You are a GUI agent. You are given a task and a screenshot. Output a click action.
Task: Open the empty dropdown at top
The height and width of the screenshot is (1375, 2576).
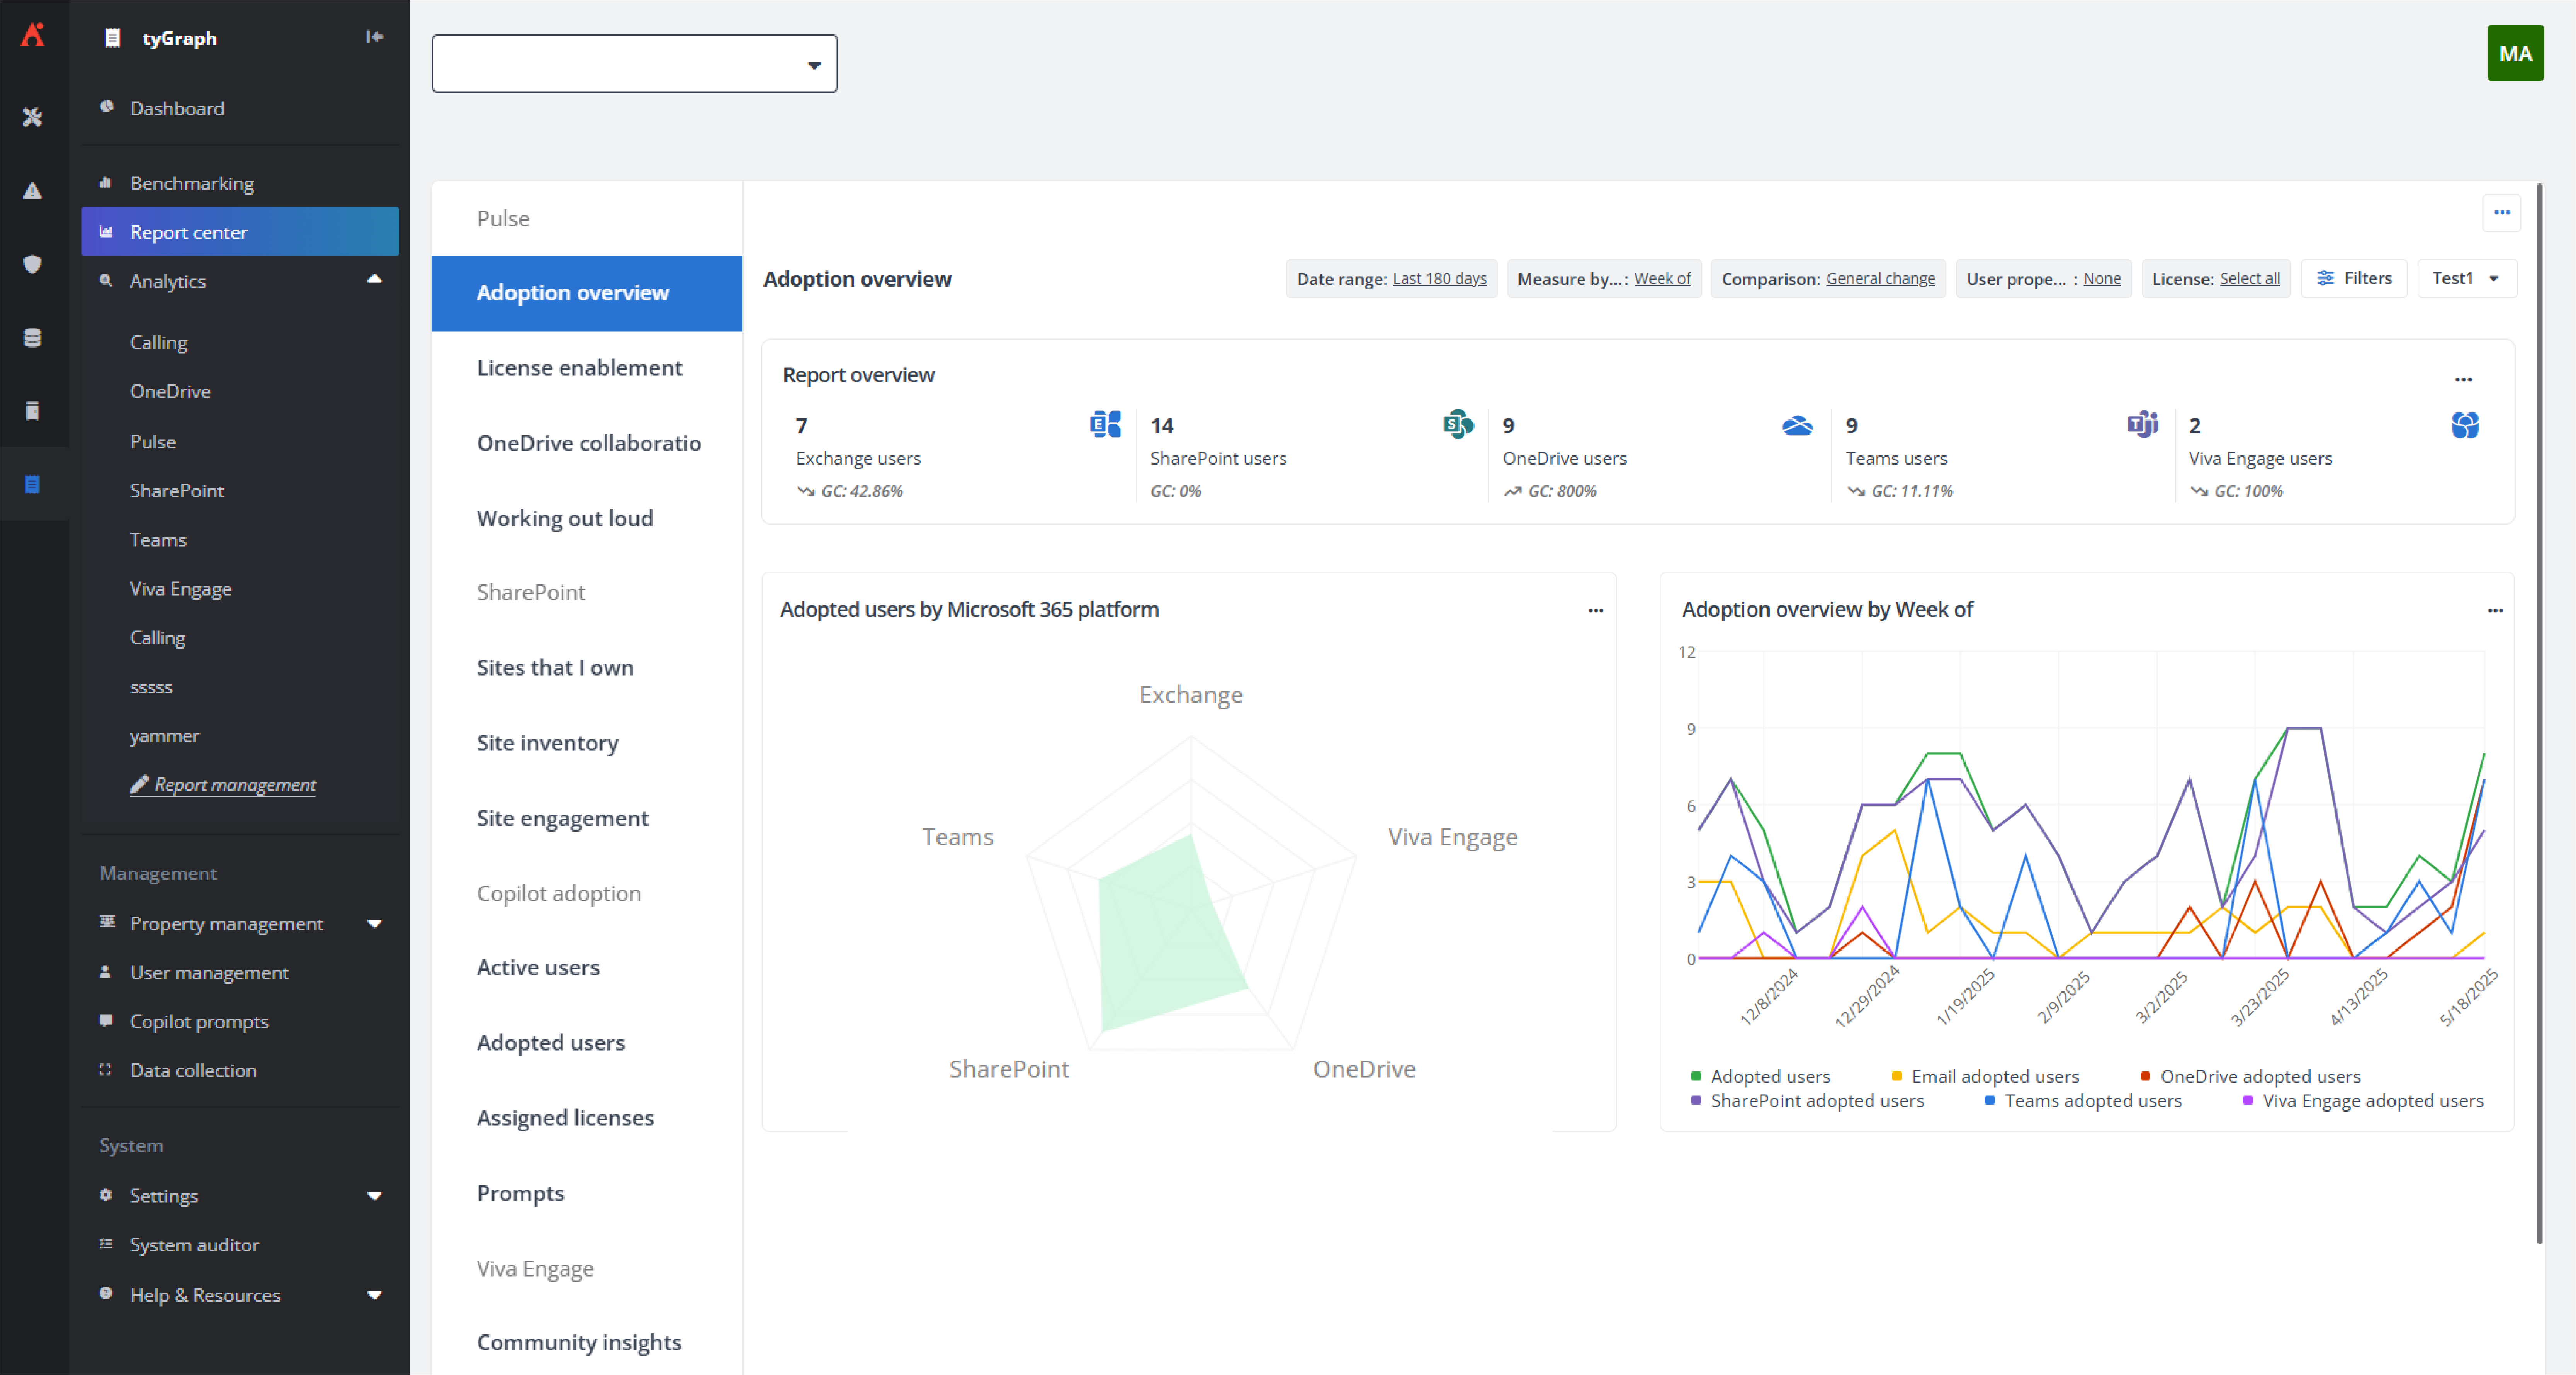[634, 64]
